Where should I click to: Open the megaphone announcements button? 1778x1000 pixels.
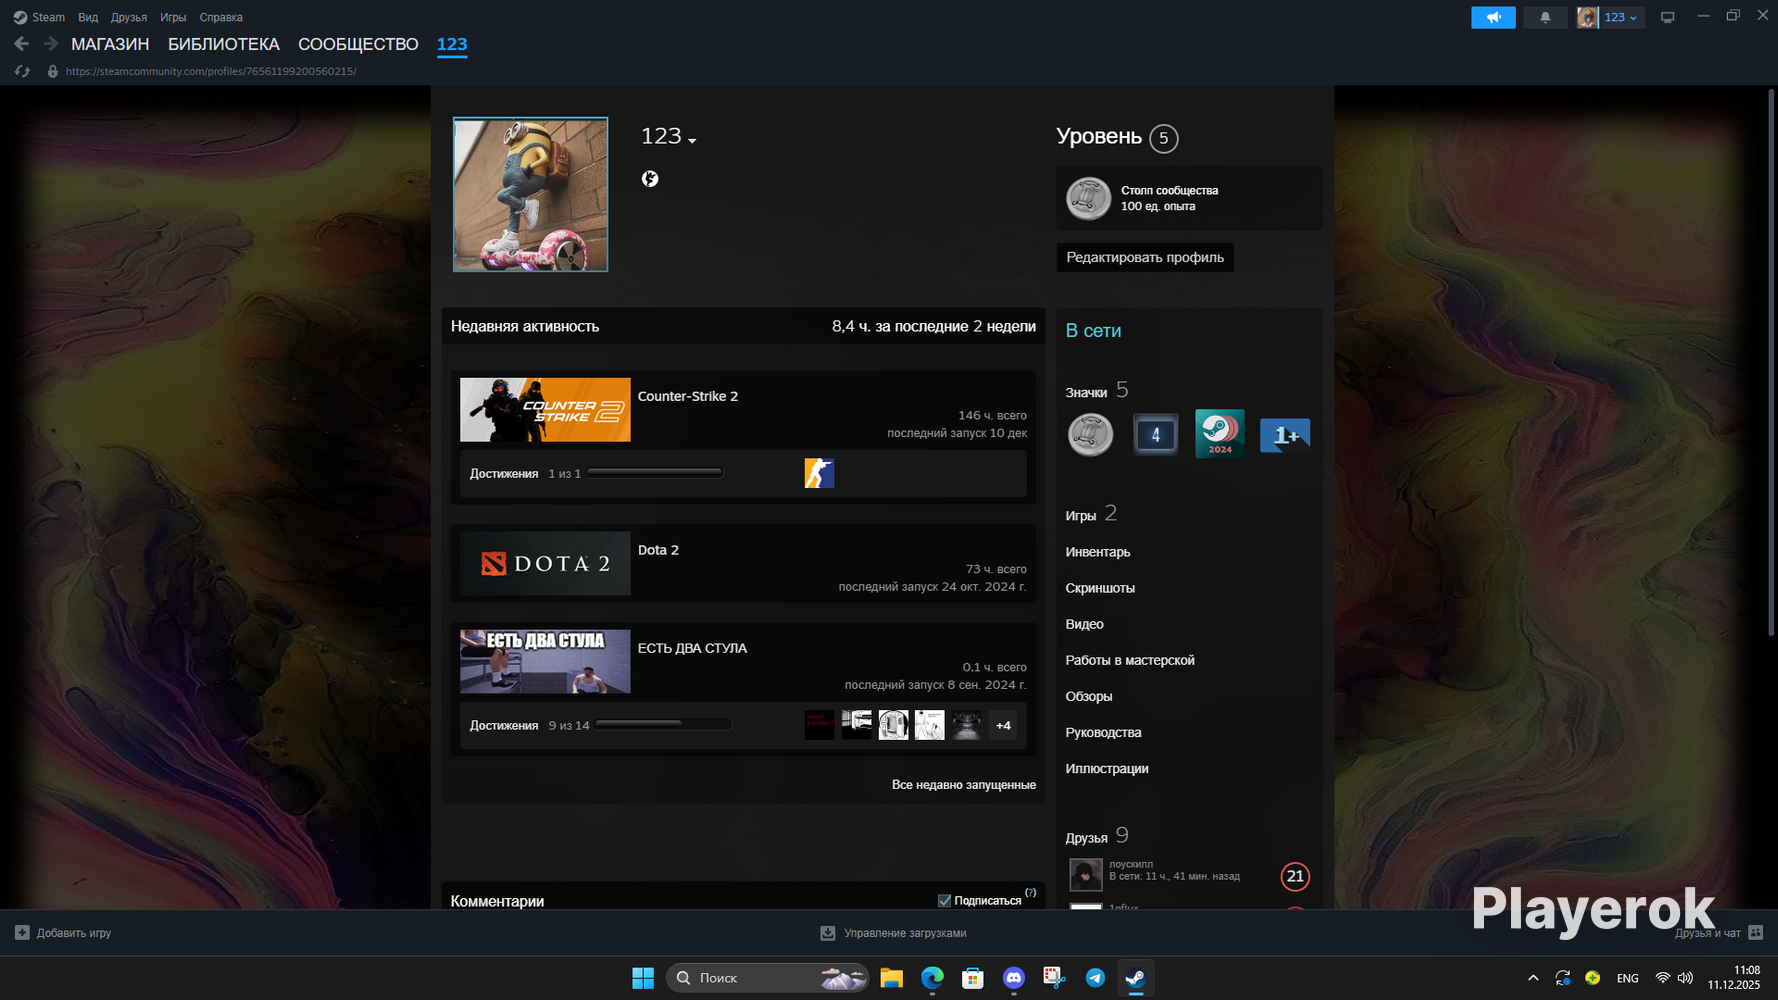tap(1493, 17)
